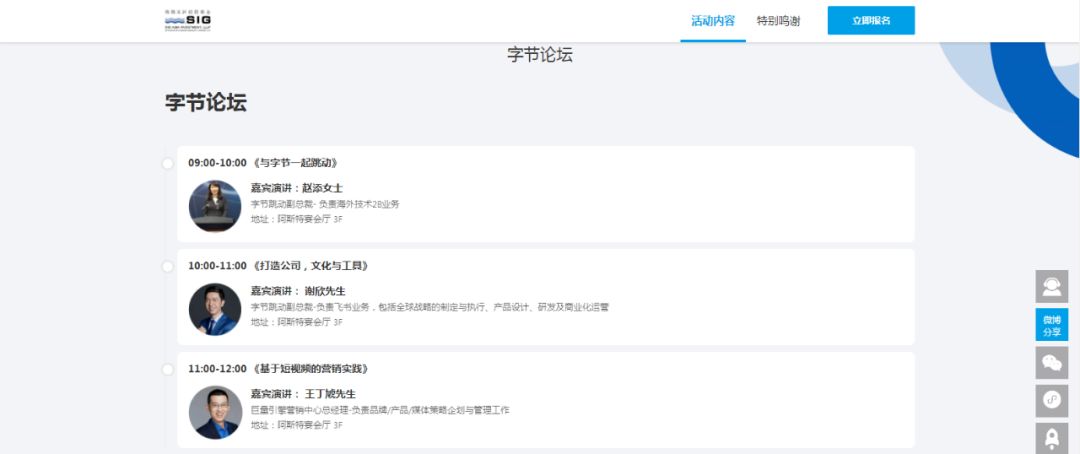Click the 立即报名 button
The width and height of the screenshot is (1080, 454).
[871, 21]
